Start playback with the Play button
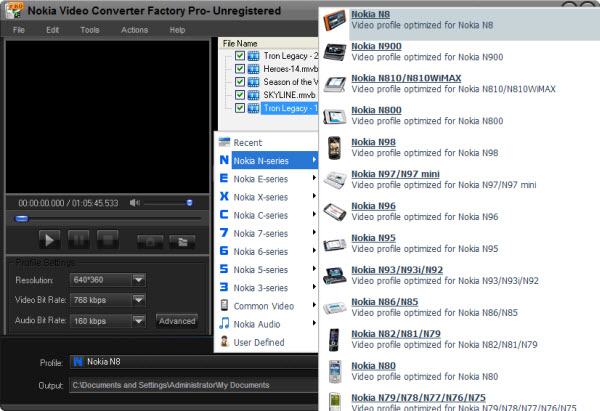 tap(49, 240)
